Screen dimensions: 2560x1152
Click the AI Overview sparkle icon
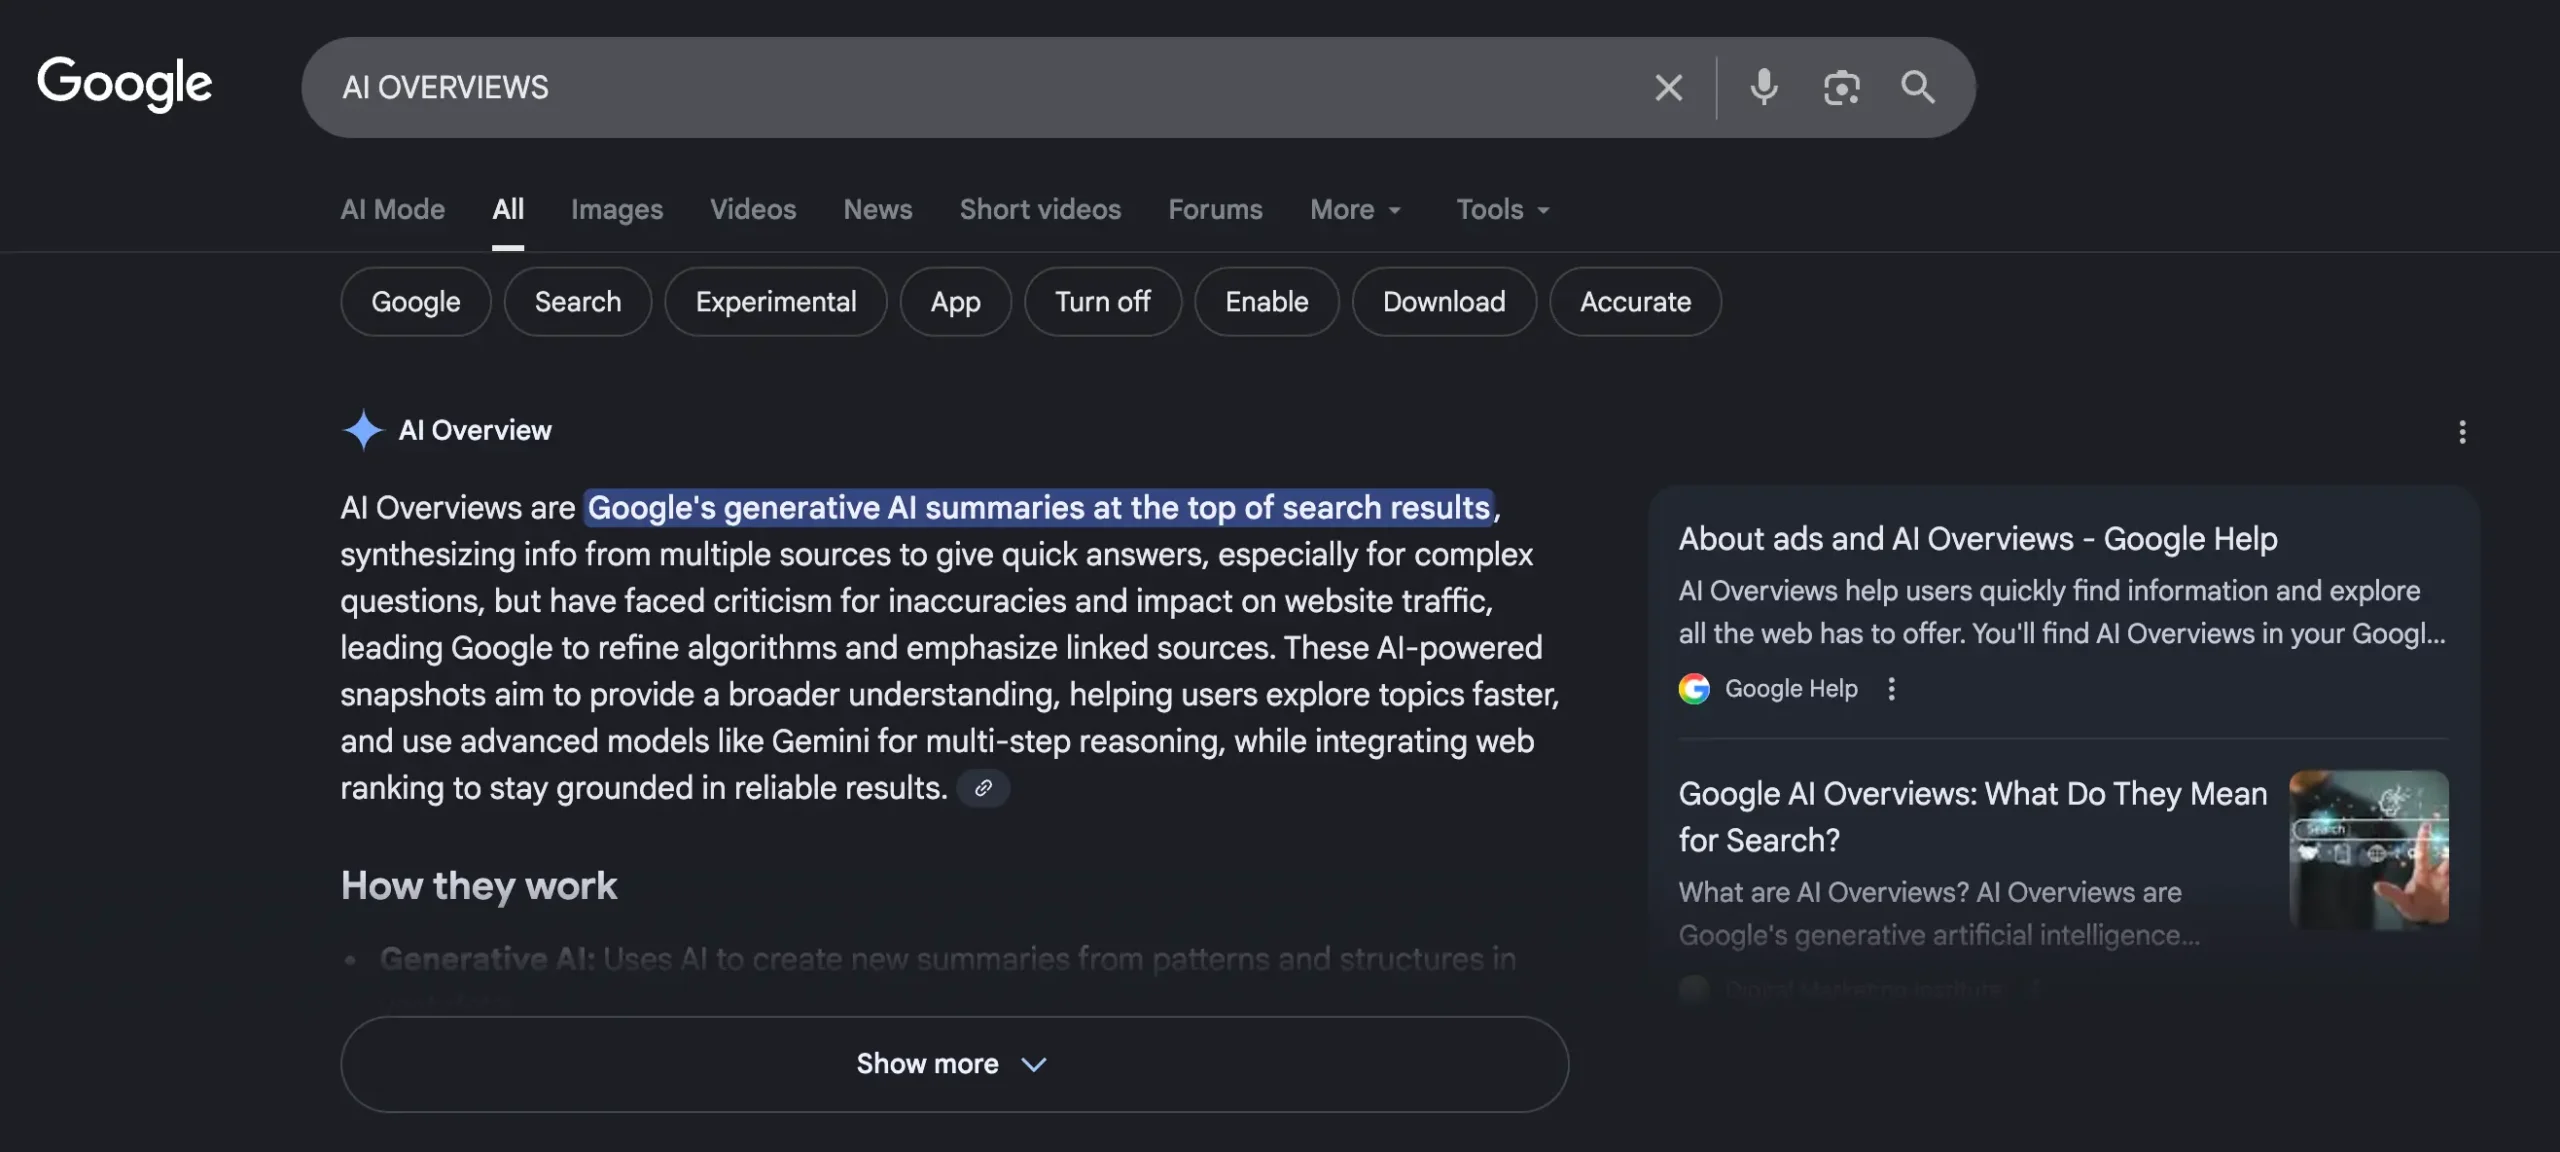pos(363,430)
